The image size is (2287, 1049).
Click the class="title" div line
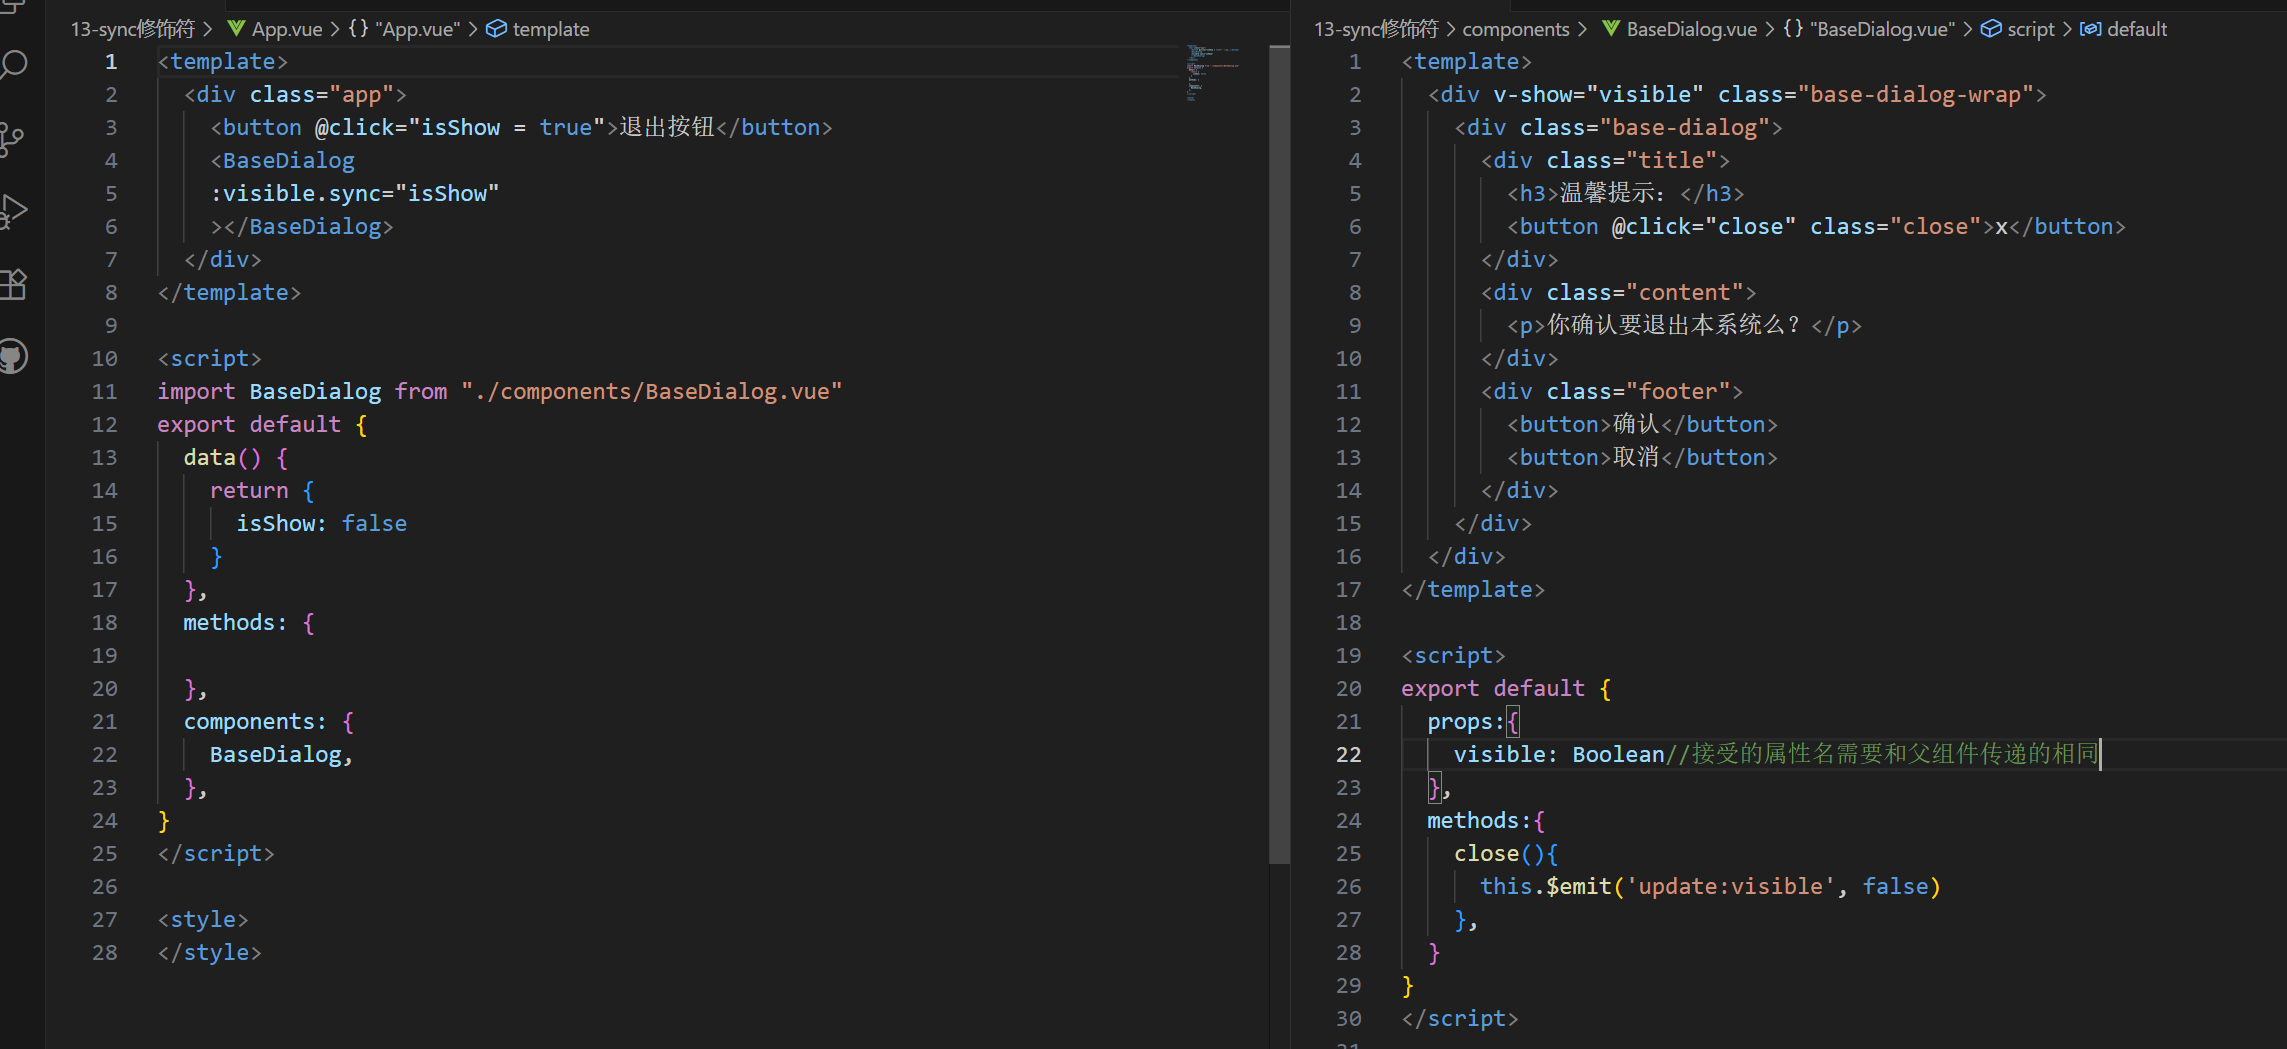pyautogui.click(x=1605, y=161)
